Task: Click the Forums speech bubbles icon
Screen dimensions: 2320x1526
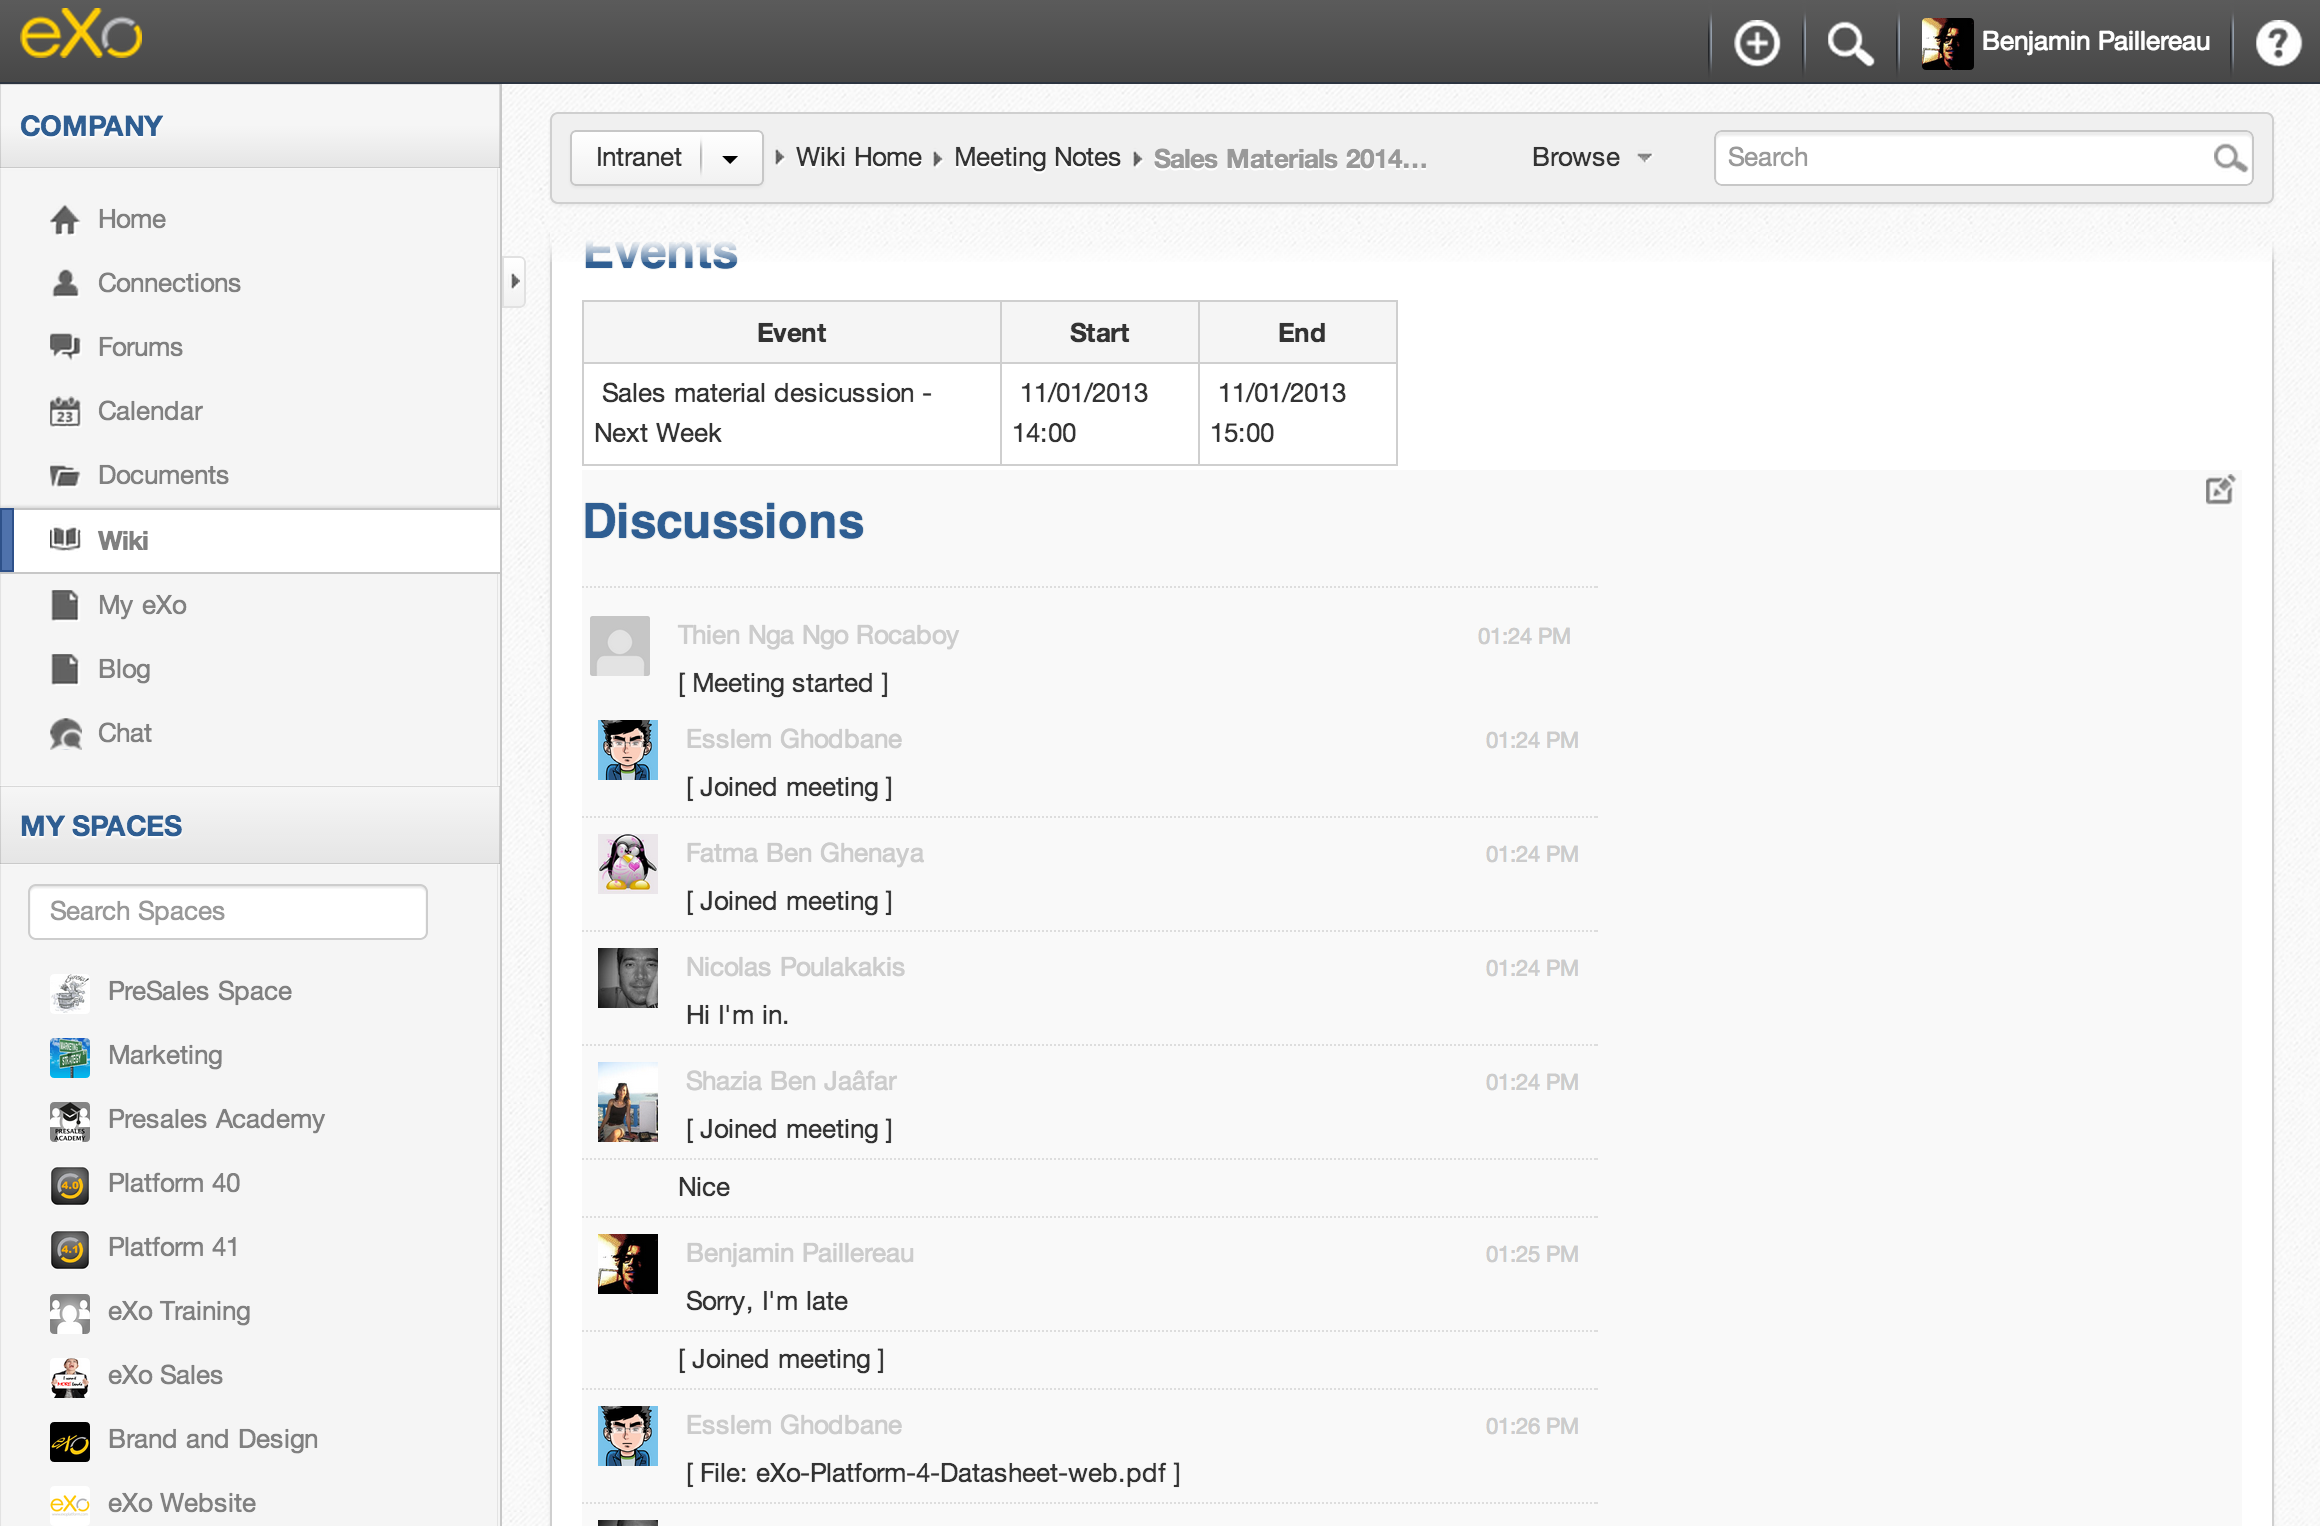Action: tap(65, 347)
